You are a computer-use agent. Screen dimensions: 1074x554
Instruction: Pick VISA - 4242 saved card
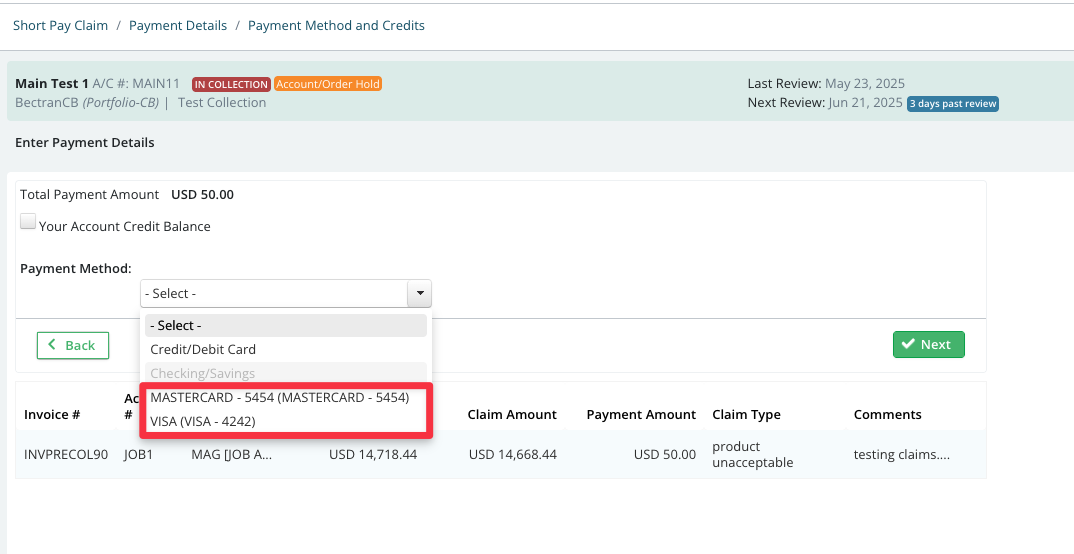point(286,421)
